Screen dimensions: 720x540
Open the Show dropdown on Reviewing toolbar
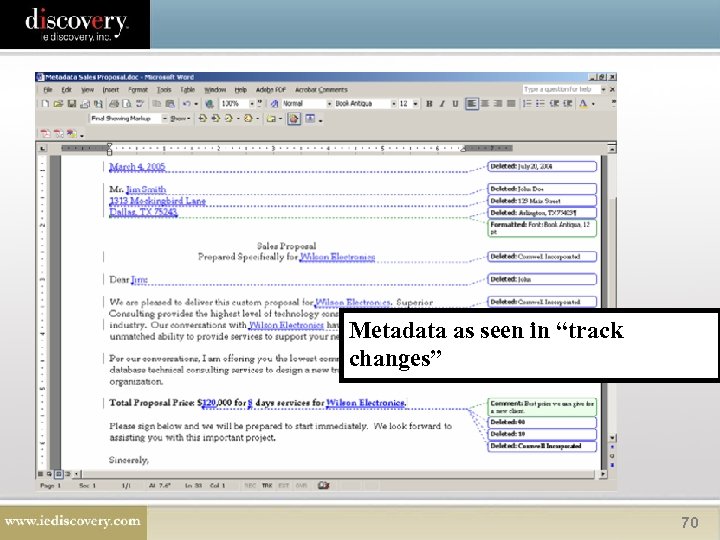click(x=180, y=119)
